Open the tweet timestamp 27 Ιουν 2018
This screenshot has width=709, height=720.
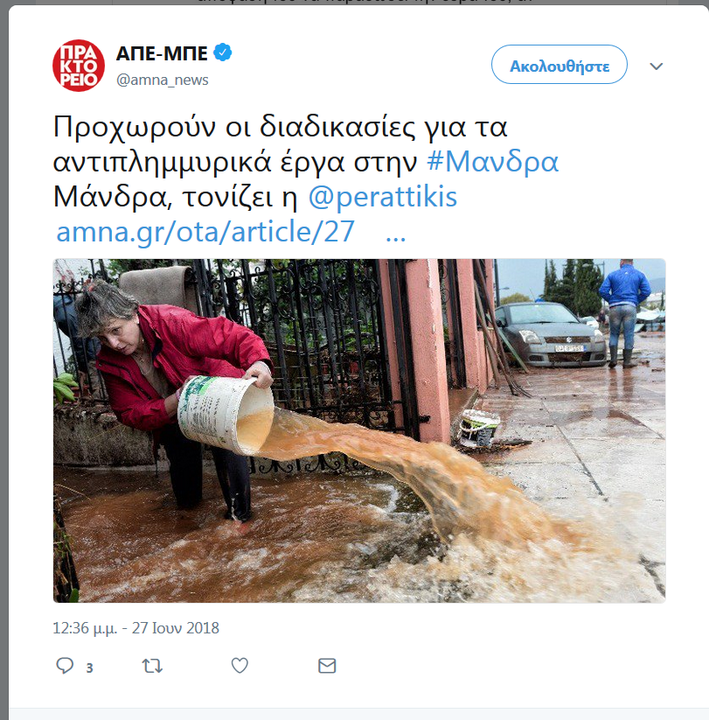pyautogui.click(x=136, y=628)
